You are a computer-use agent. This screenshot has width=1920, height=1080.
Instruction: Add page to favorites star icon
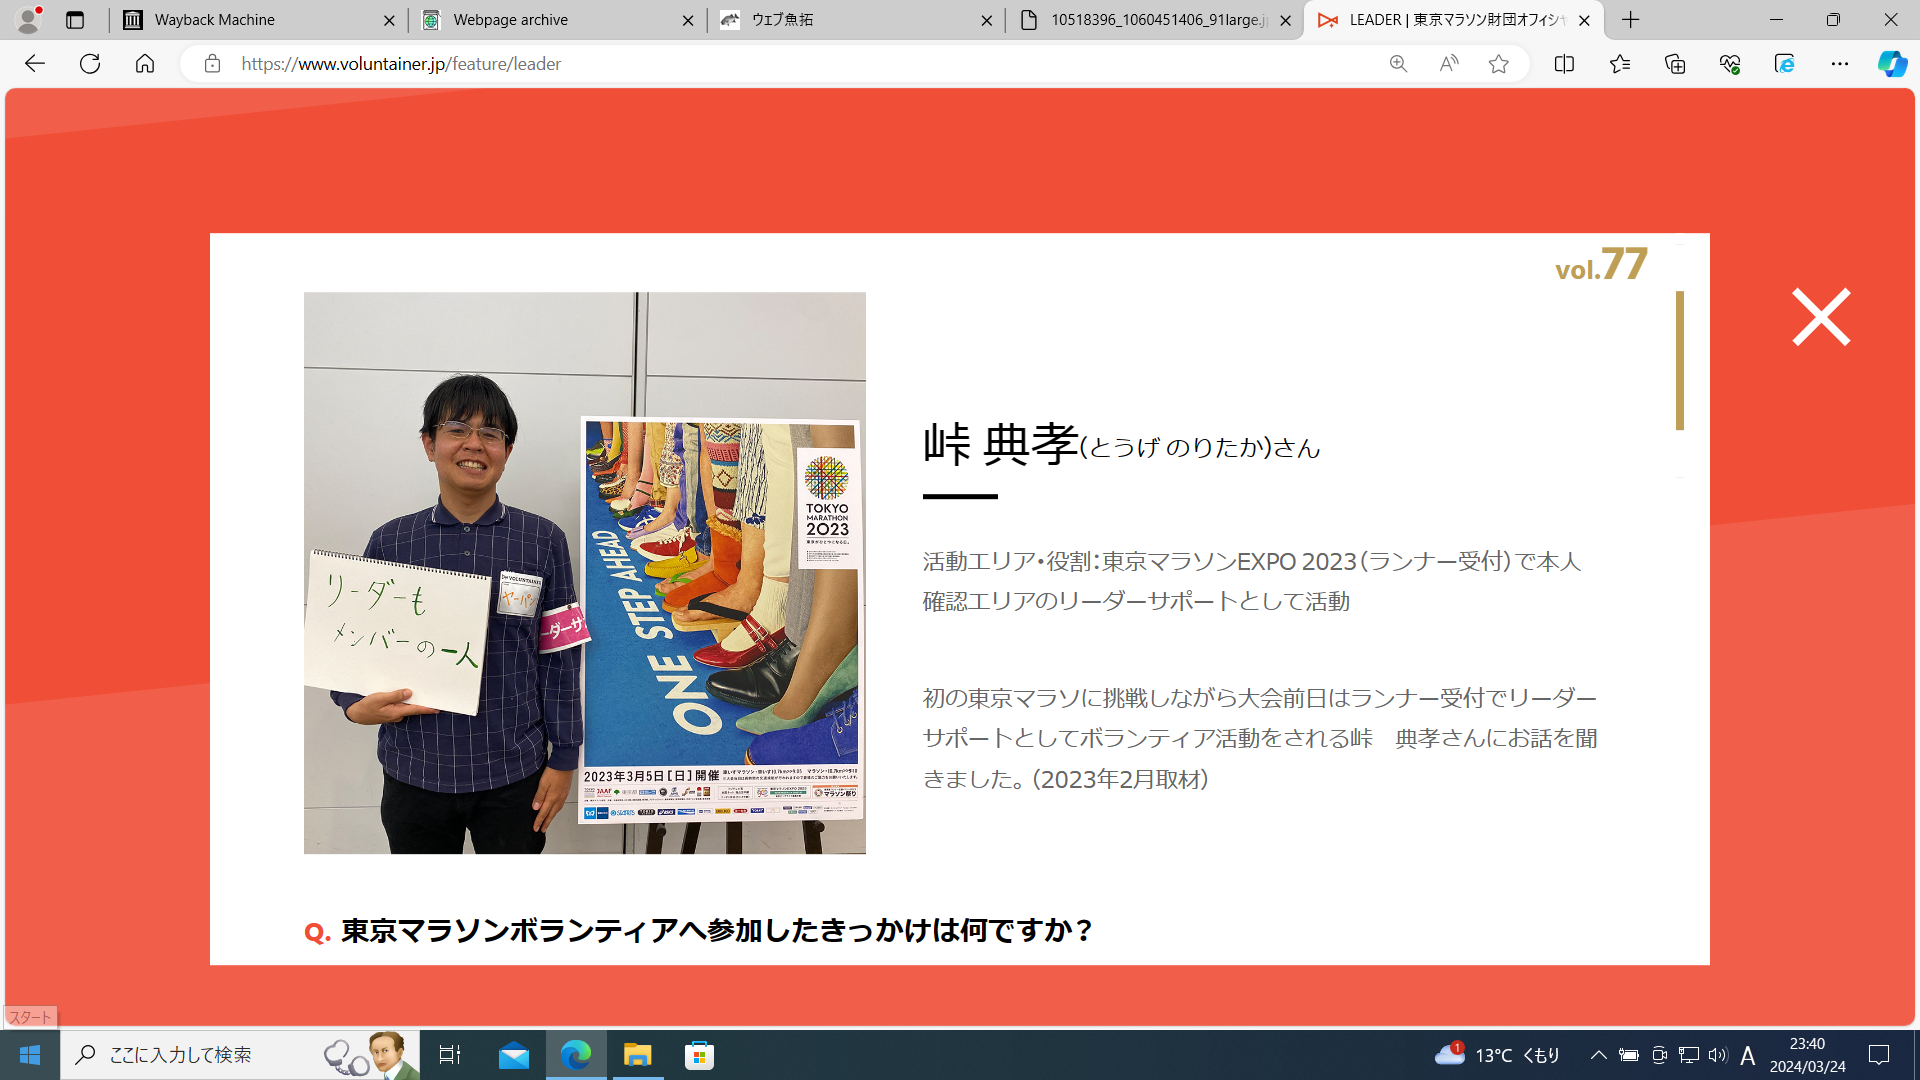(1498, 64)
